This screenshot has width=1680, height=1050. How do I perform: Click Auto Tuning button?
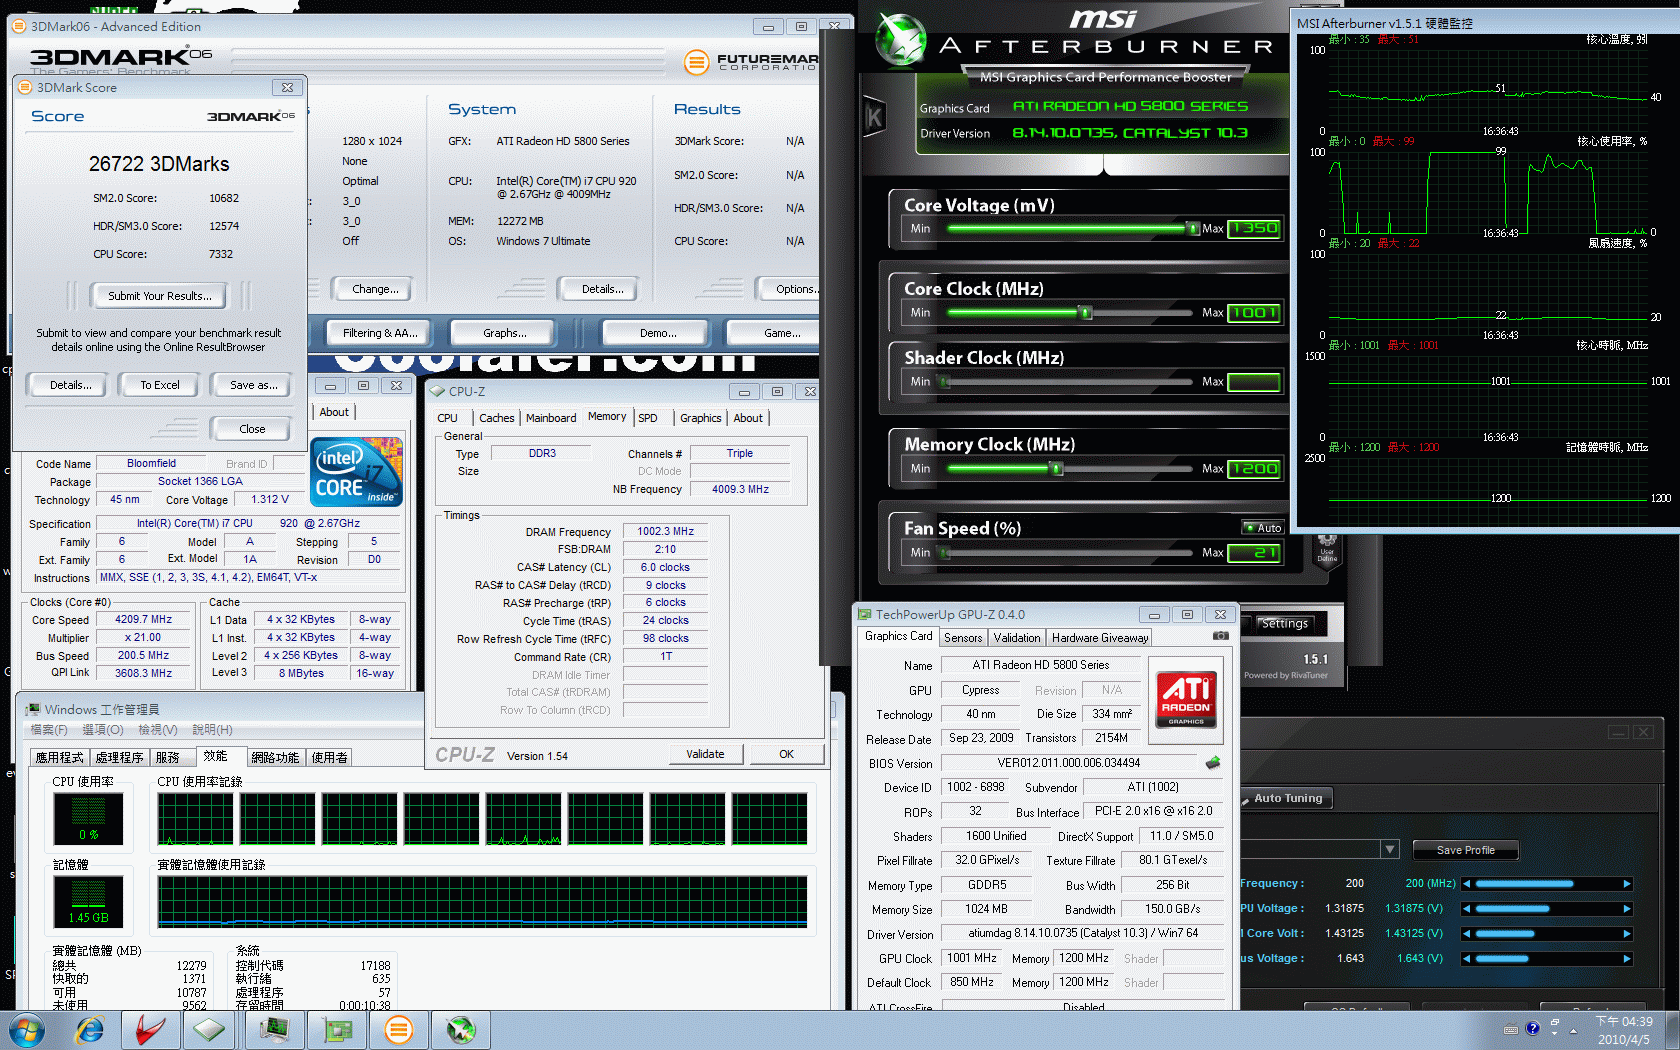(1286, 798)
